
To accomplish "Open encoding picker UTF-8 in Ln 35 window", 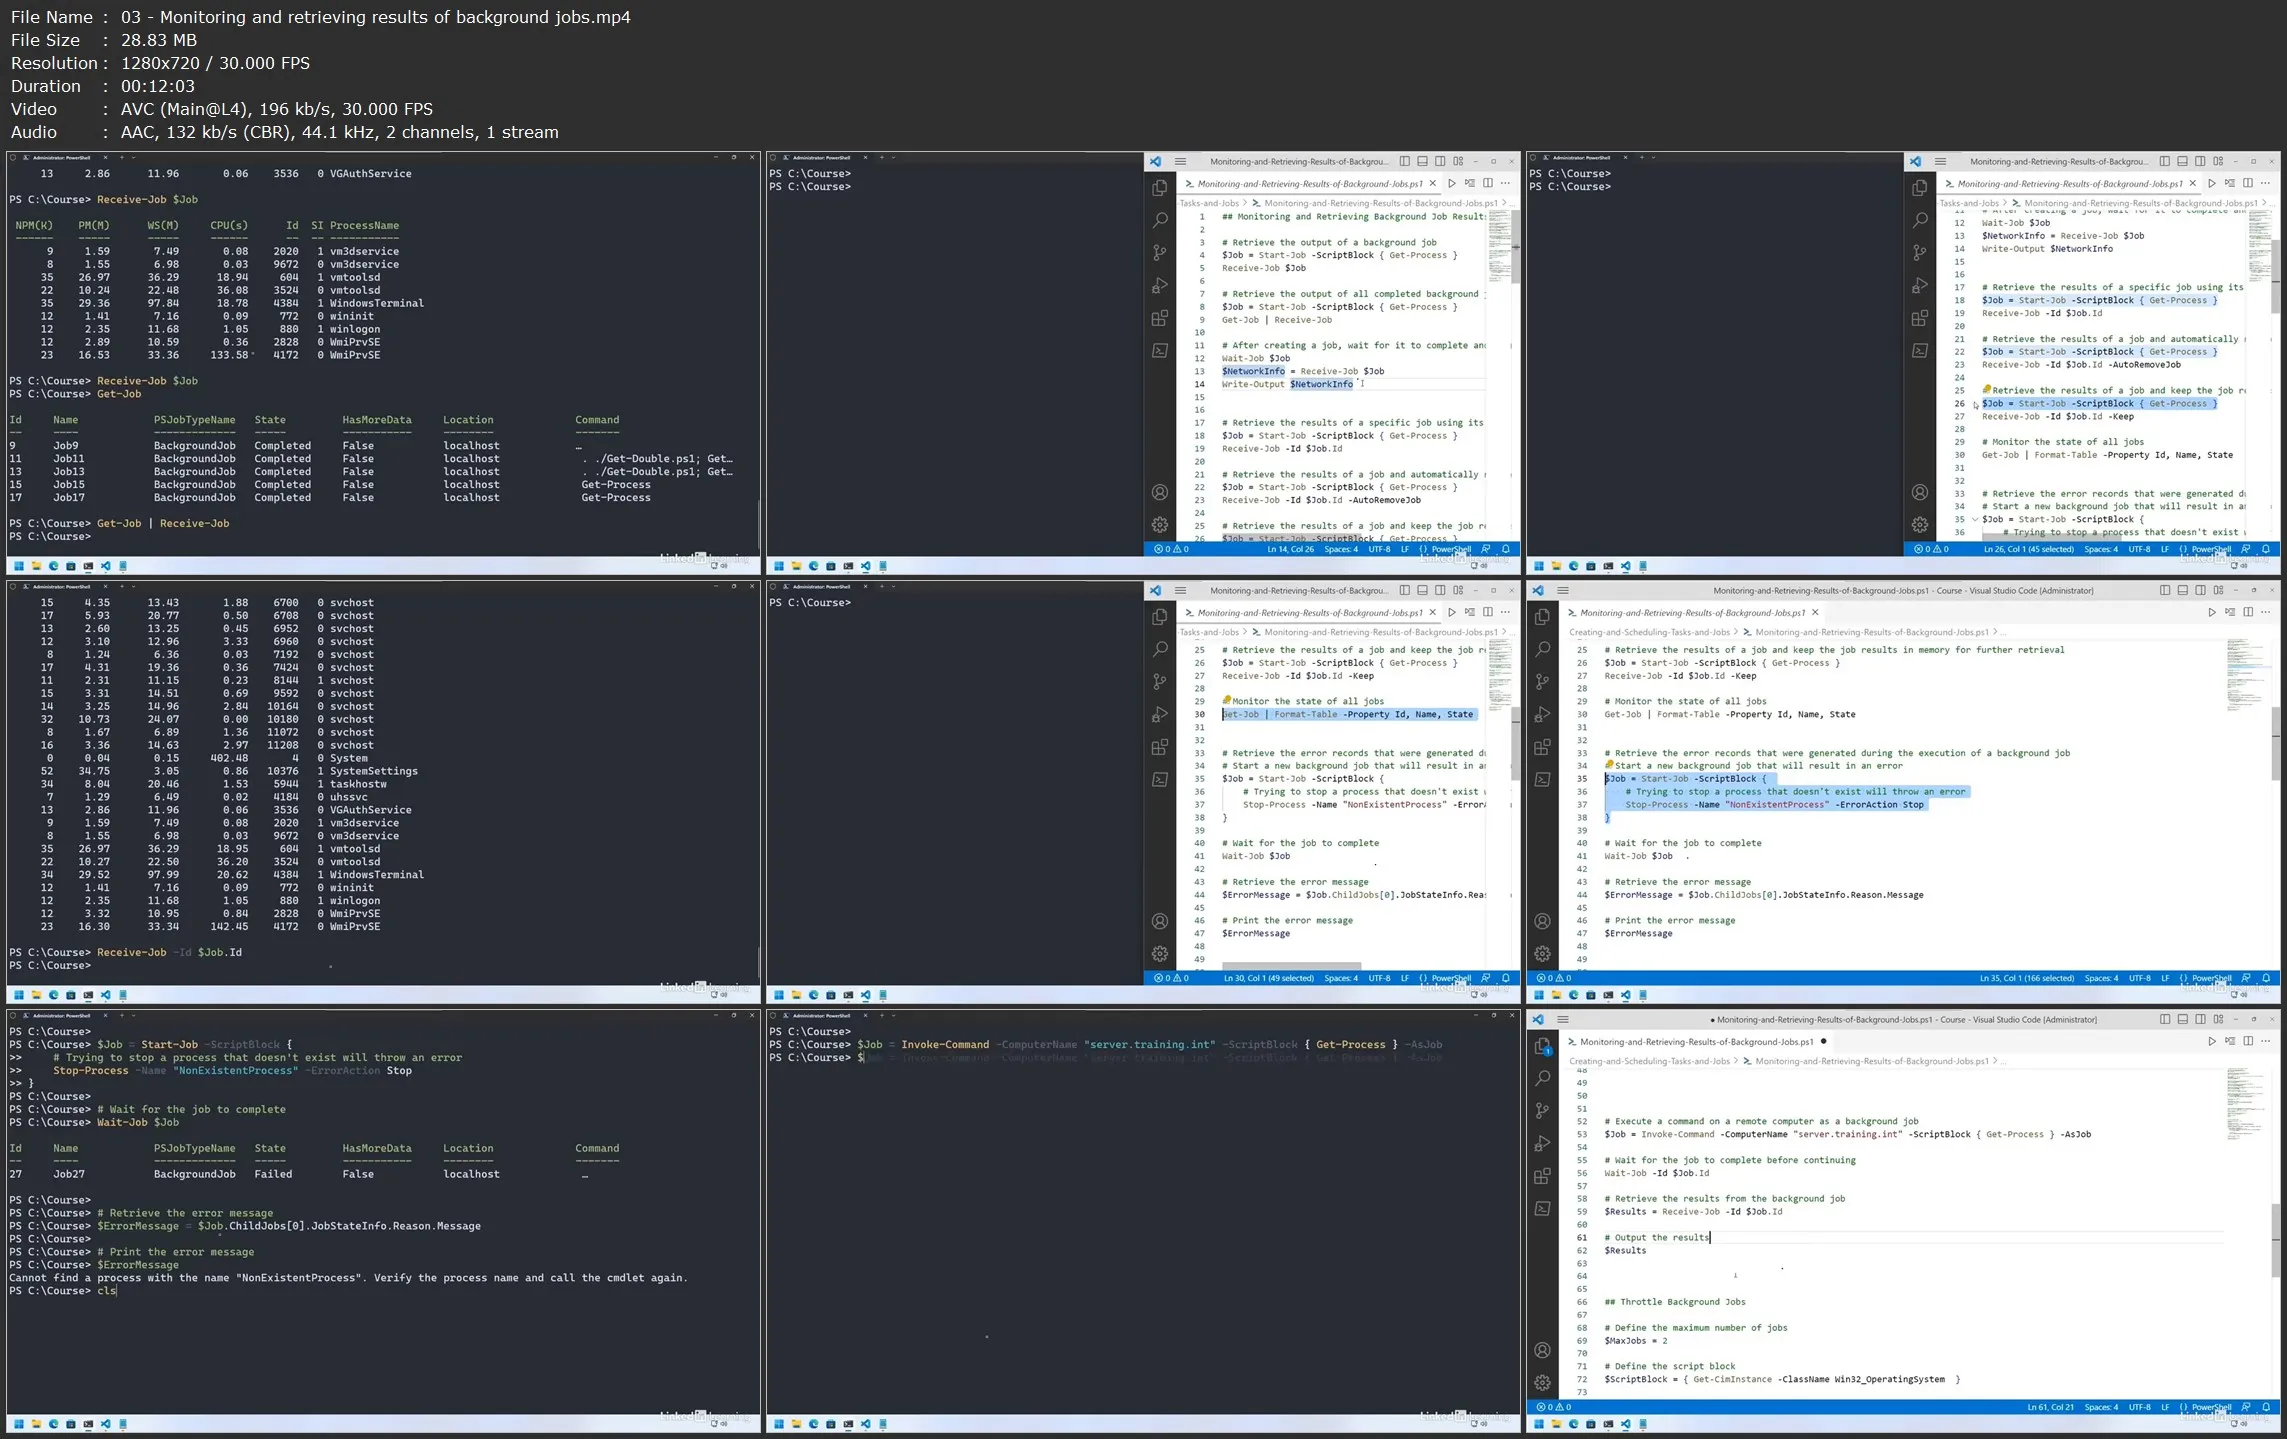I will (x=2139, y=978).
